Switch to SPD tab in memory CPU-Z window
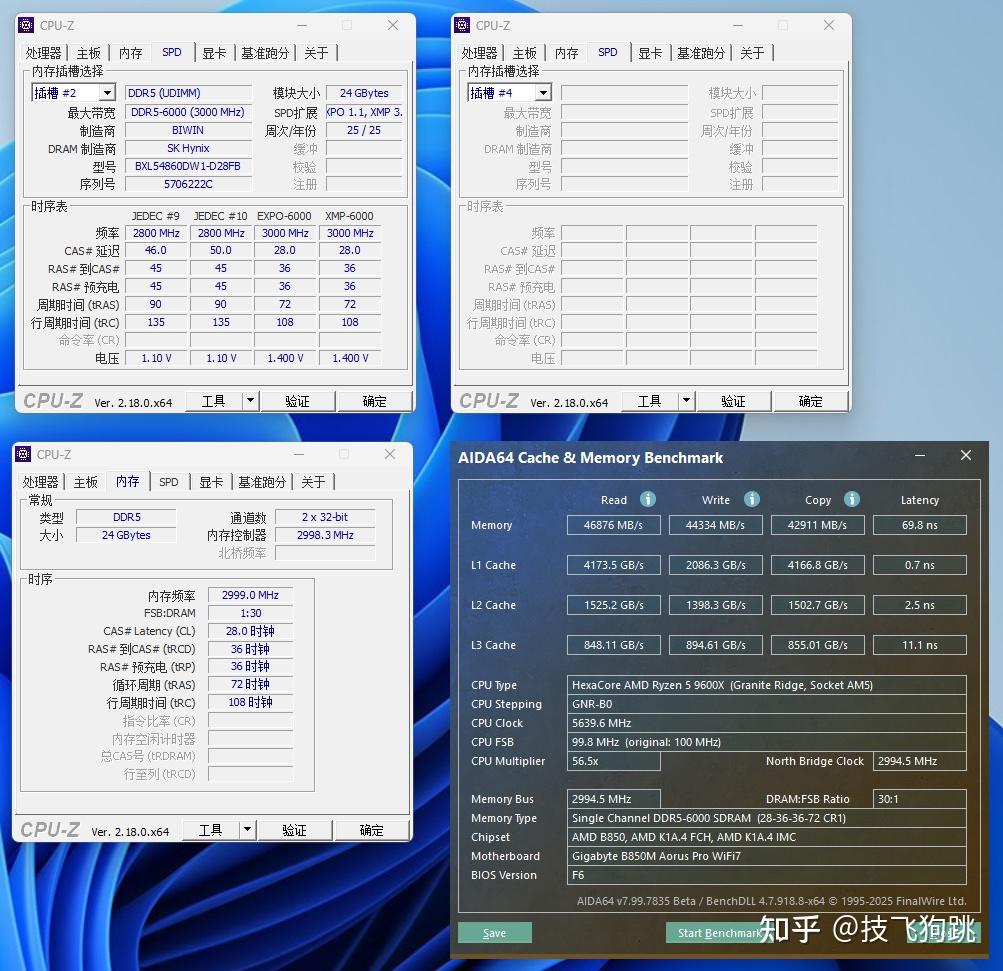 tap(169, 482)
